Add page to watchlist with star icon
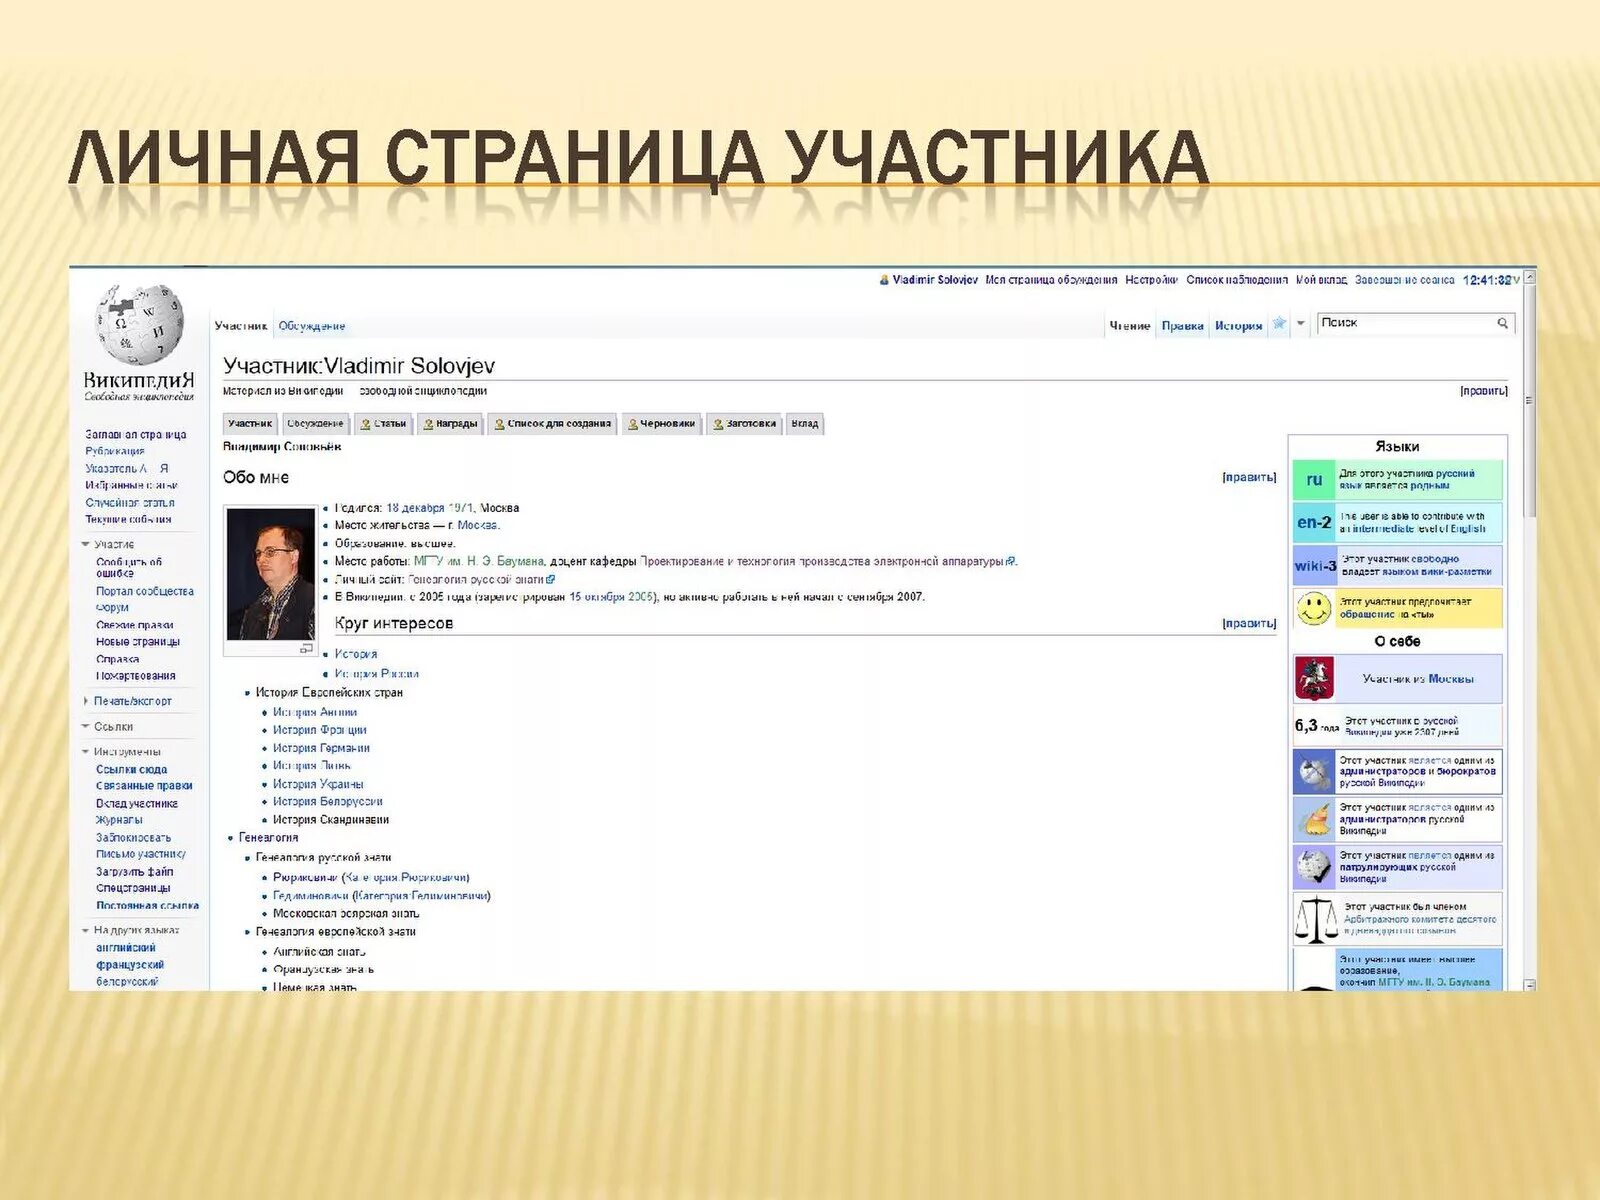 [x=1279, y=324]
